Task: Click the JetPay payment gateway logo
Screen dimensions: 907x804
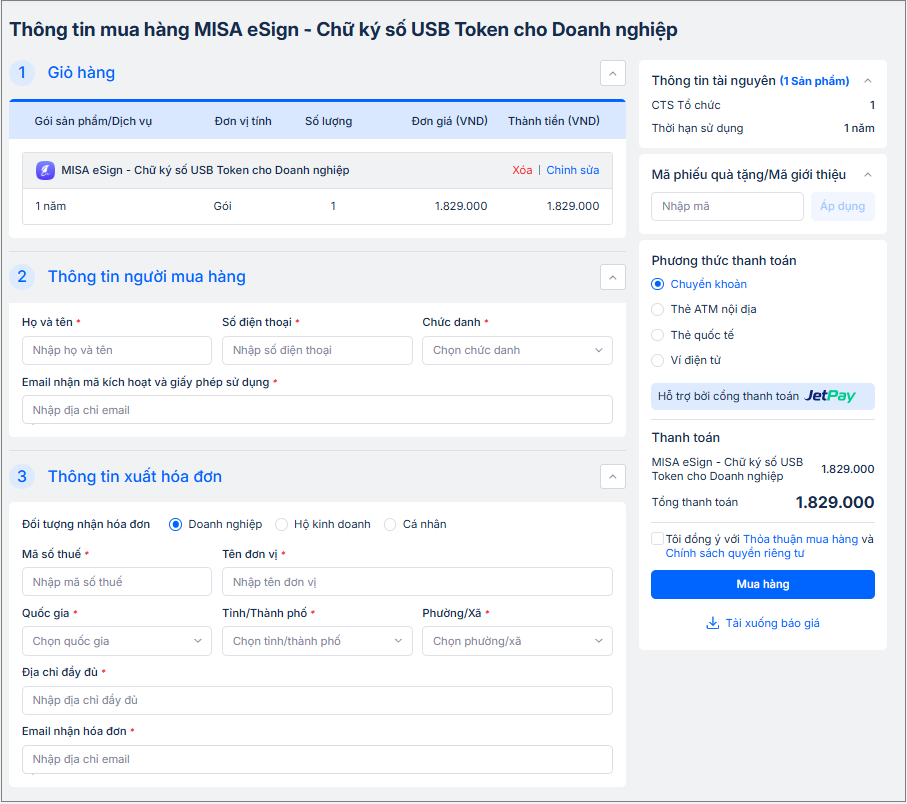Action: 830,396
